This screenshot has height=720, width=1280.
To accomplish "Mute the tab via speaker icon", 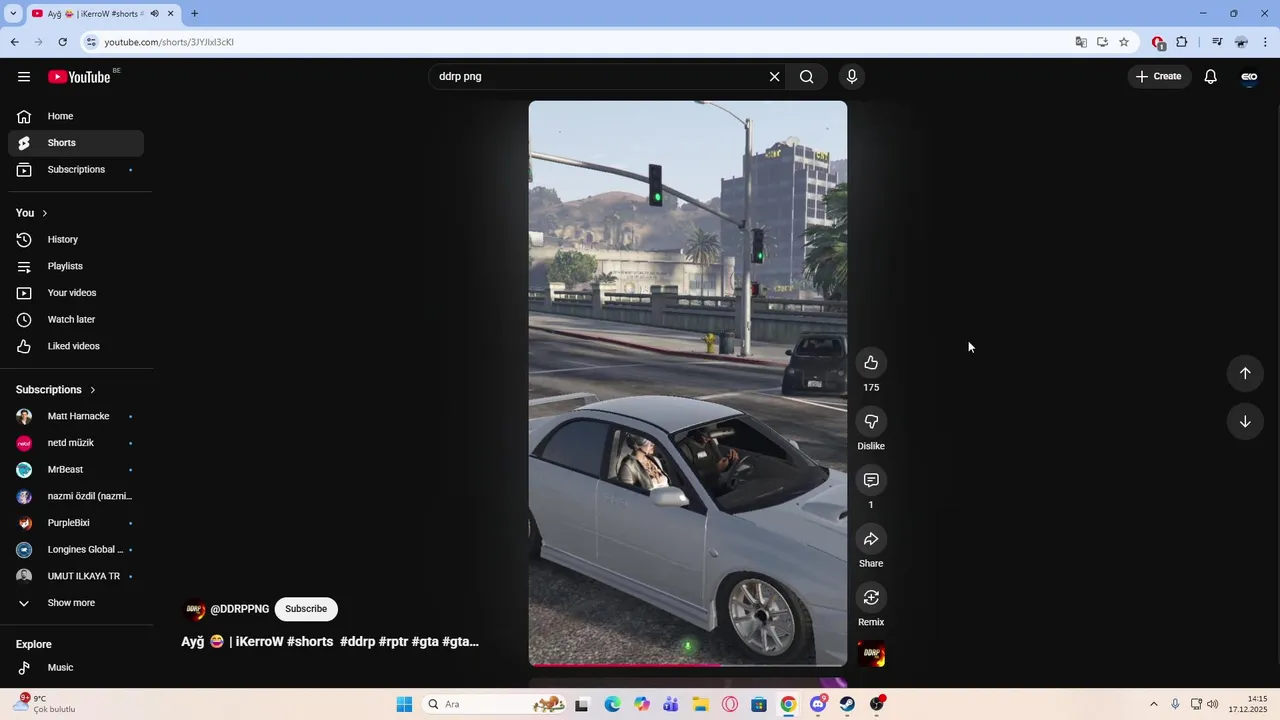I will (154, 14).
